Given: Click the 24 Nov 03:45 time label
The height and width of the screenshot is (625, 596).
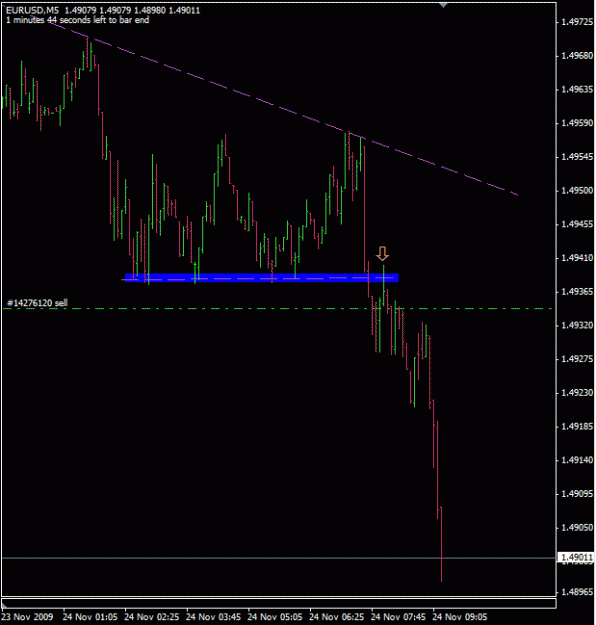Looking at the screenshot, I should point(214,617).
